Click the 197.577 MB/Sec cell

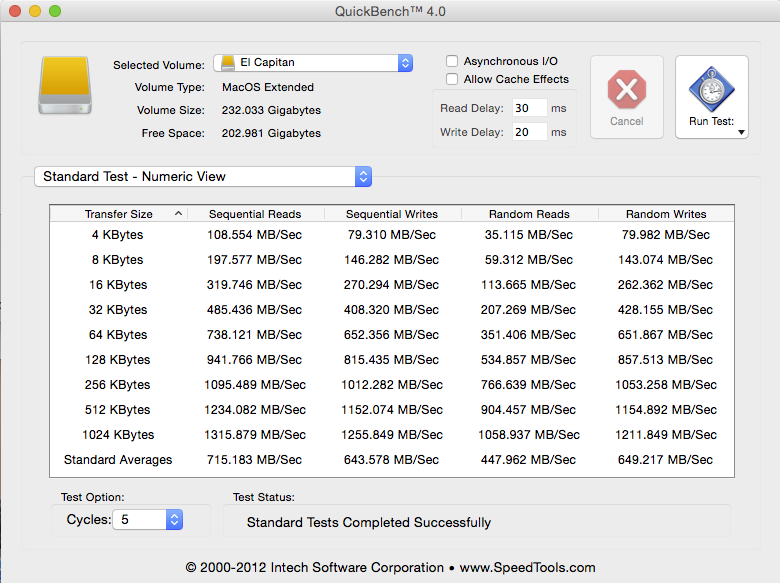click(255, 260)
